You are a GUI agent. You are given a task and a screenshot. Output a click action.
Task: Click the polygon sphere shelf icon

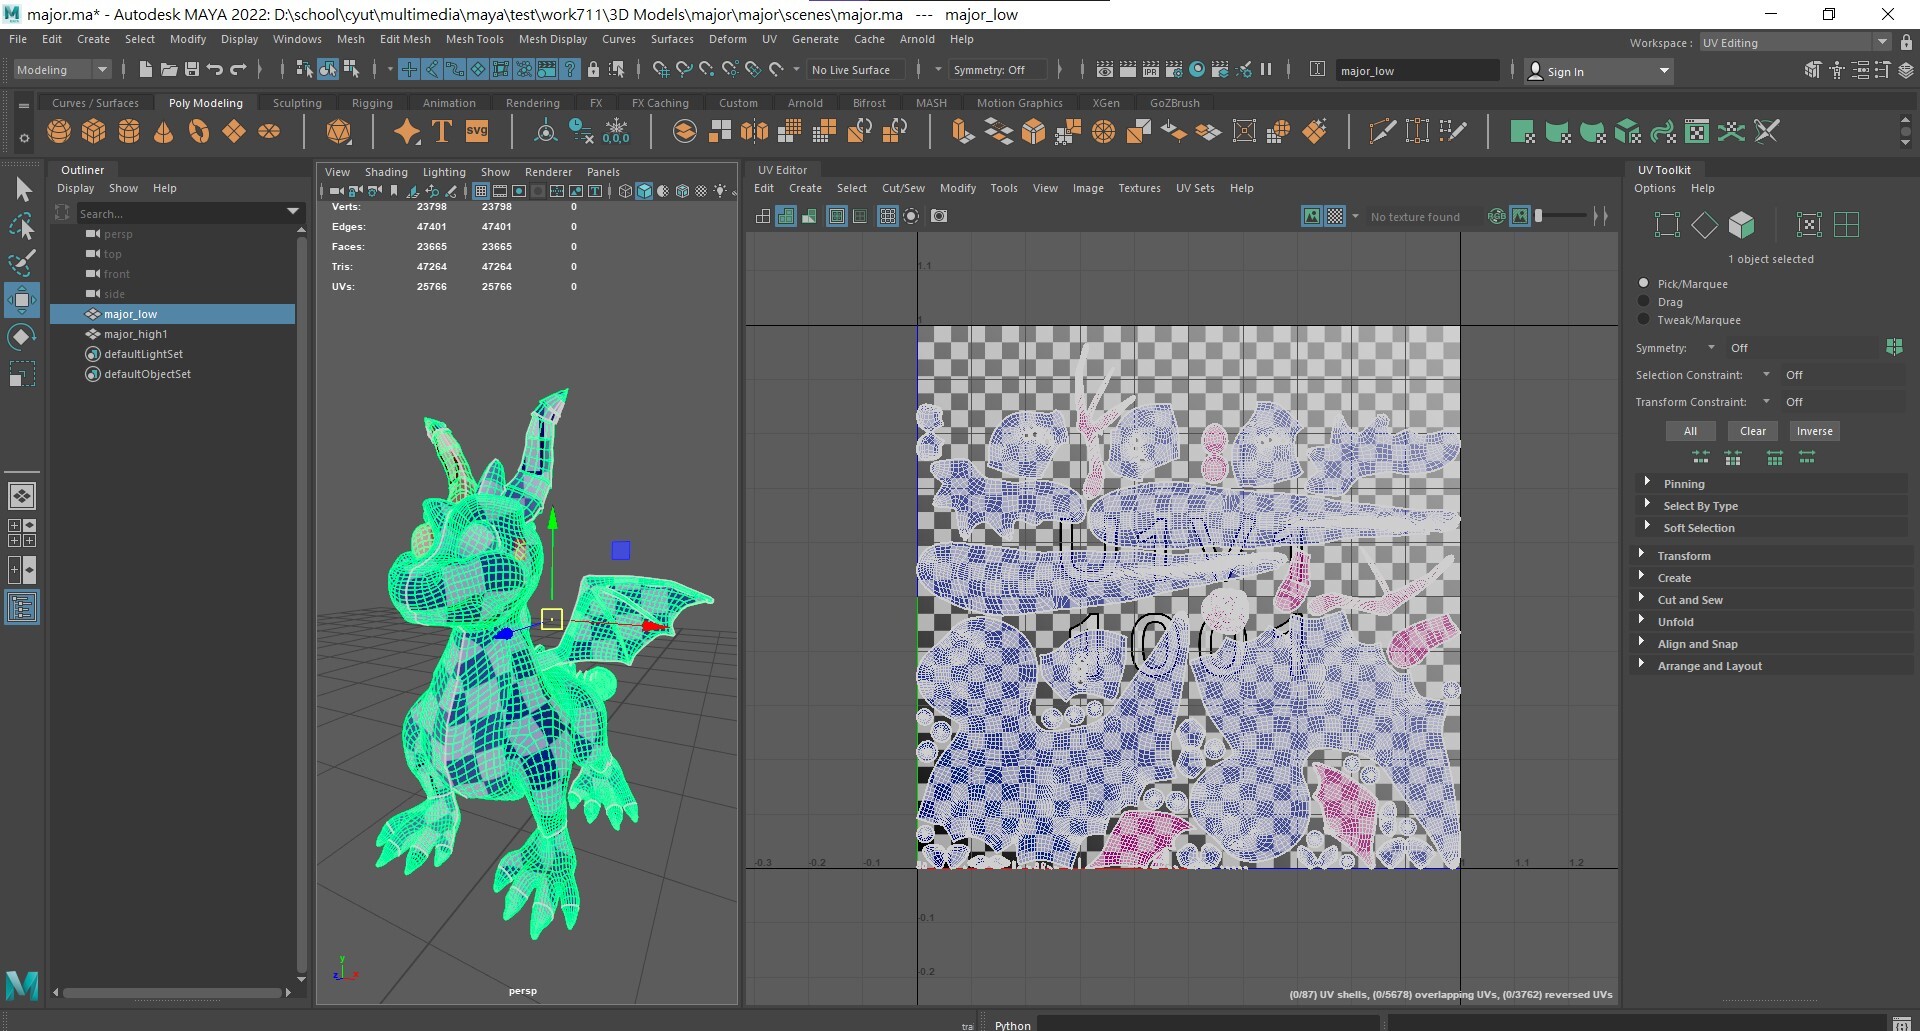click(59, 132)
